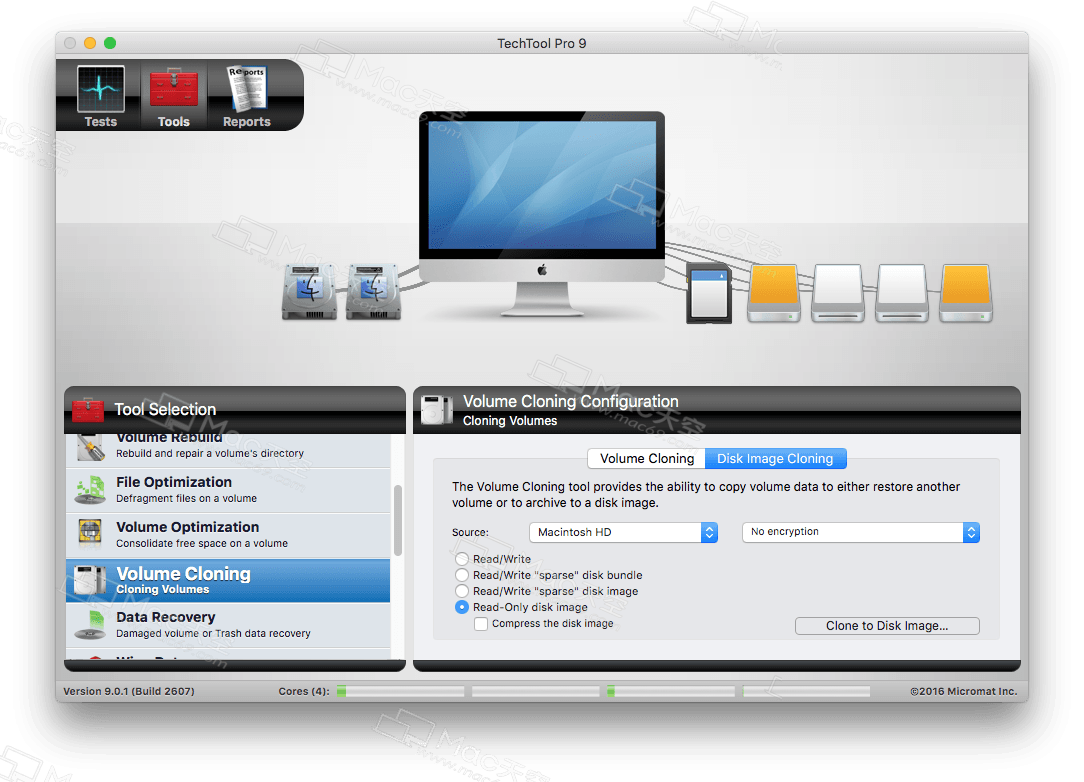Click the first core usage bar

click(x=400, y=691)
